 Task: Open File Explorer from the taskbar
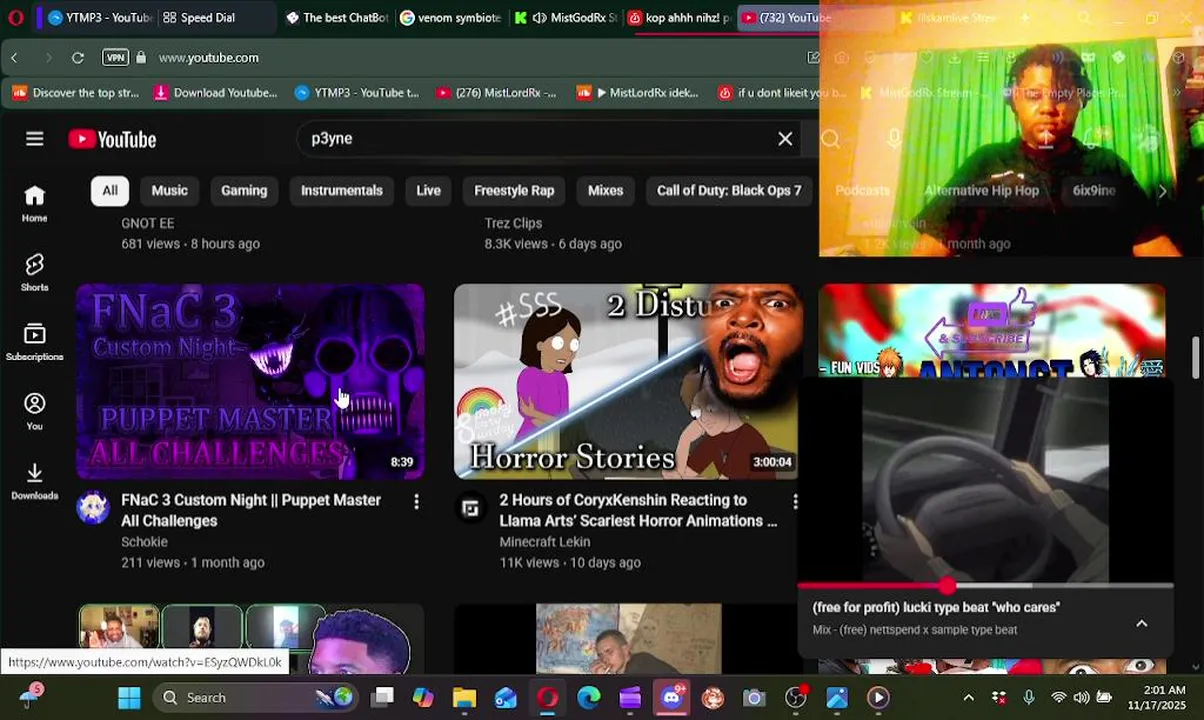pos(464,697)
